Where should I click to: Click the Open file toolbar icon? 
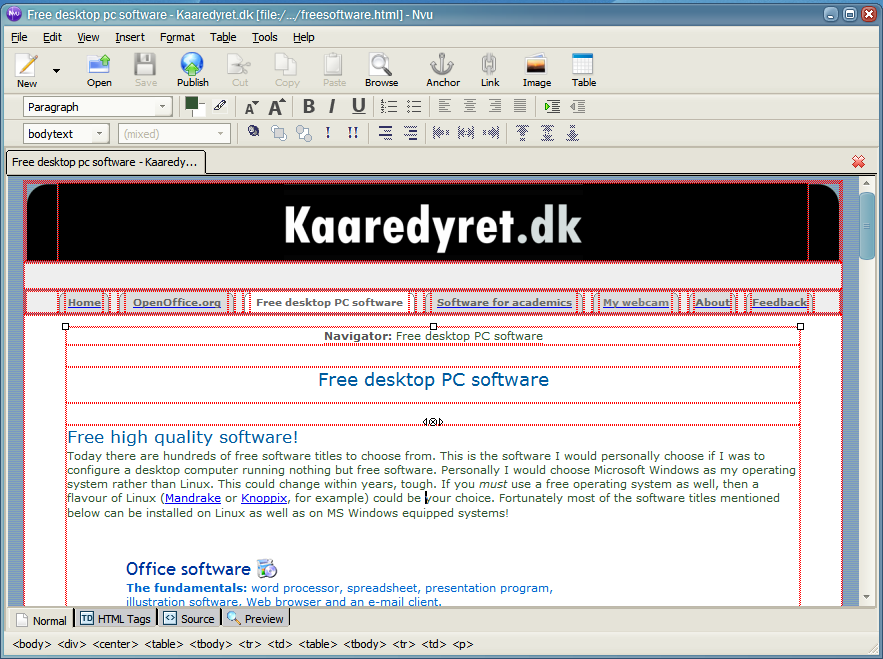99,70
